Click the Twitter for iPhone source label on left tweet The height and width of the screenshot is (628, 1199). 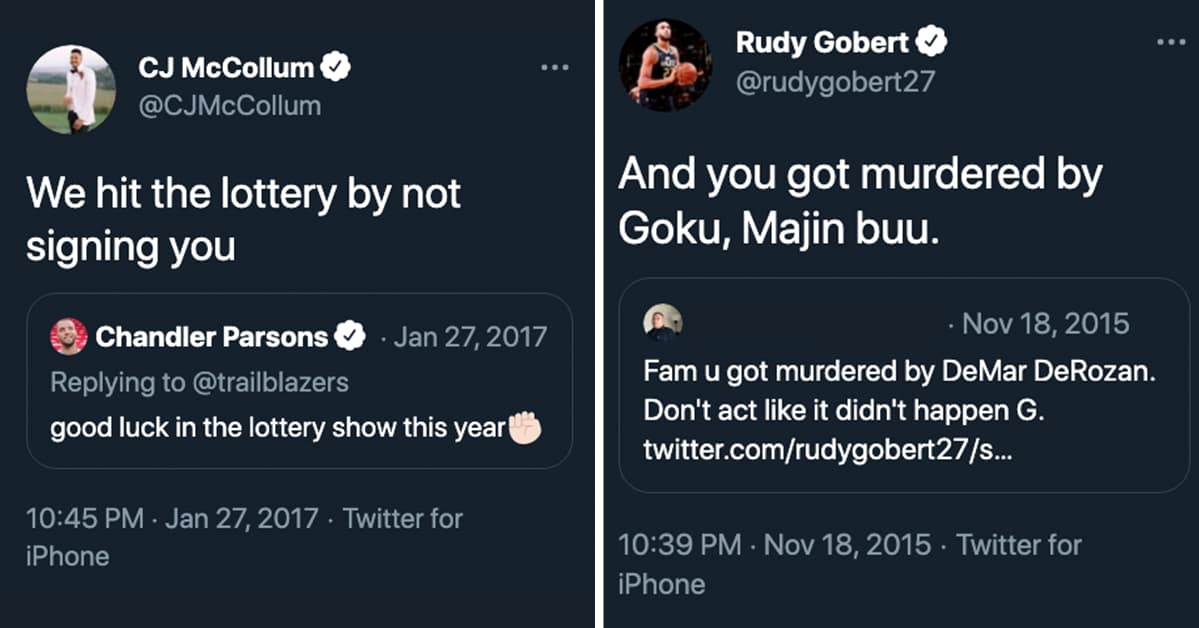(403, 519)
